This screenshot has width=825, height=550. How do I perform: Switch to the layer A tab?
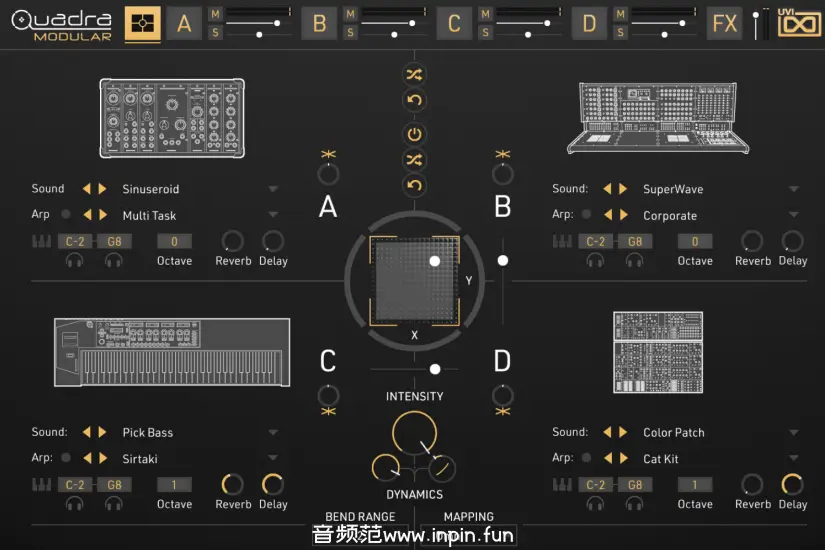(x=184, y=24)
